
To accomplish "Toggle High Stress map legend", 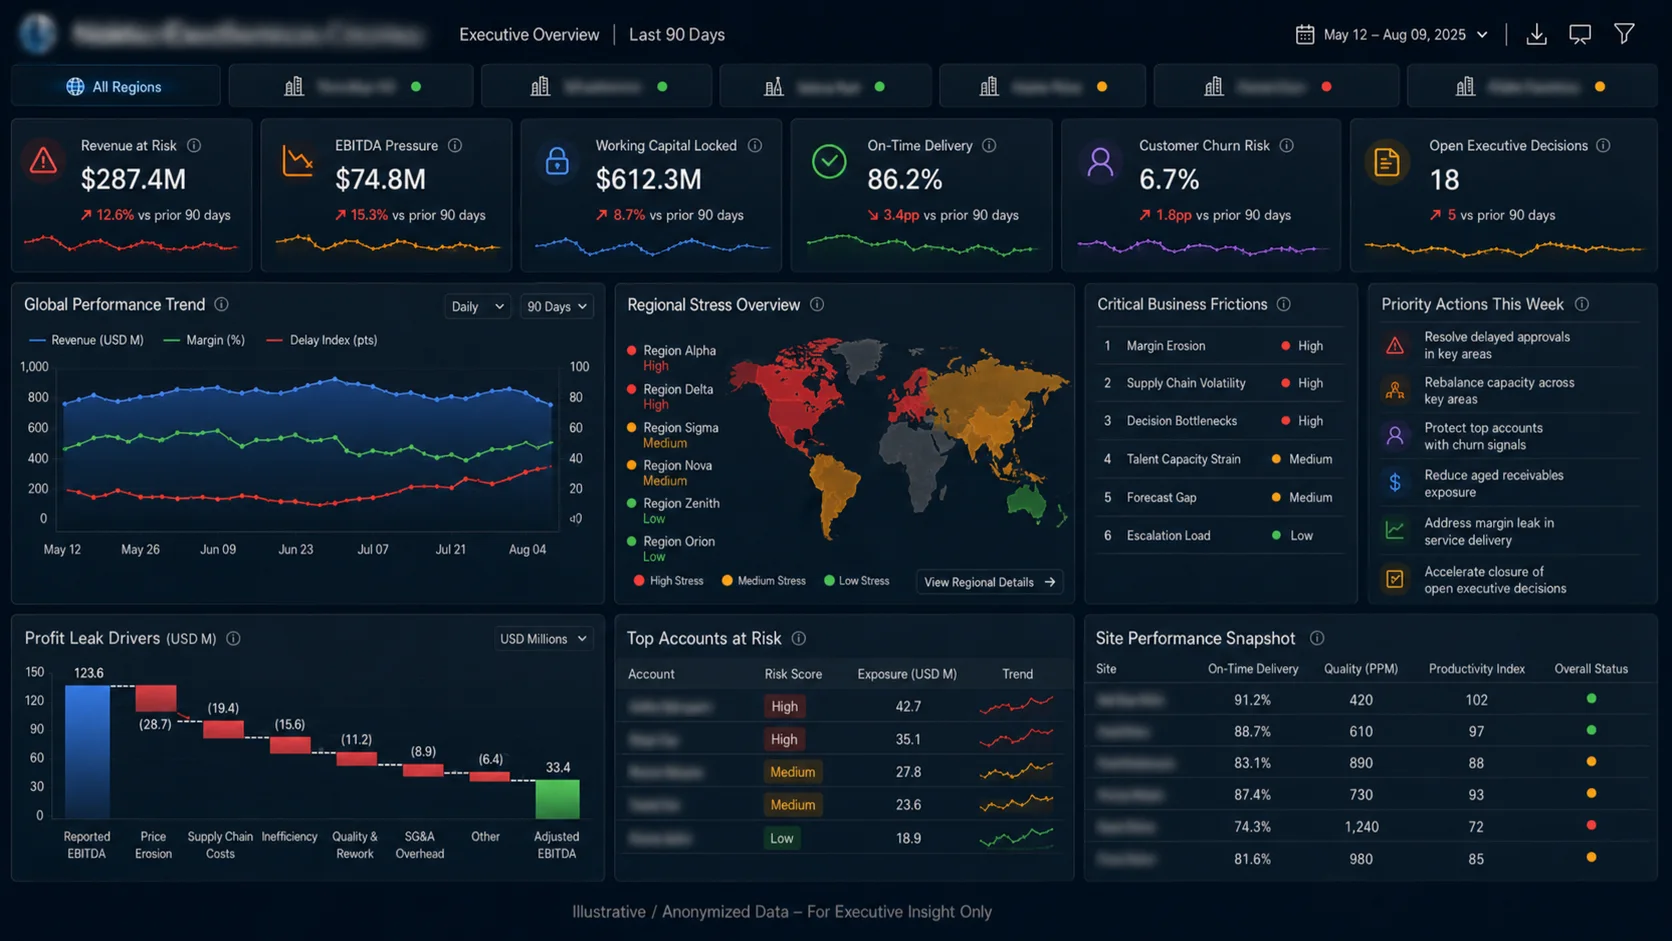I will pyautogui.click(x=668, y=581).
